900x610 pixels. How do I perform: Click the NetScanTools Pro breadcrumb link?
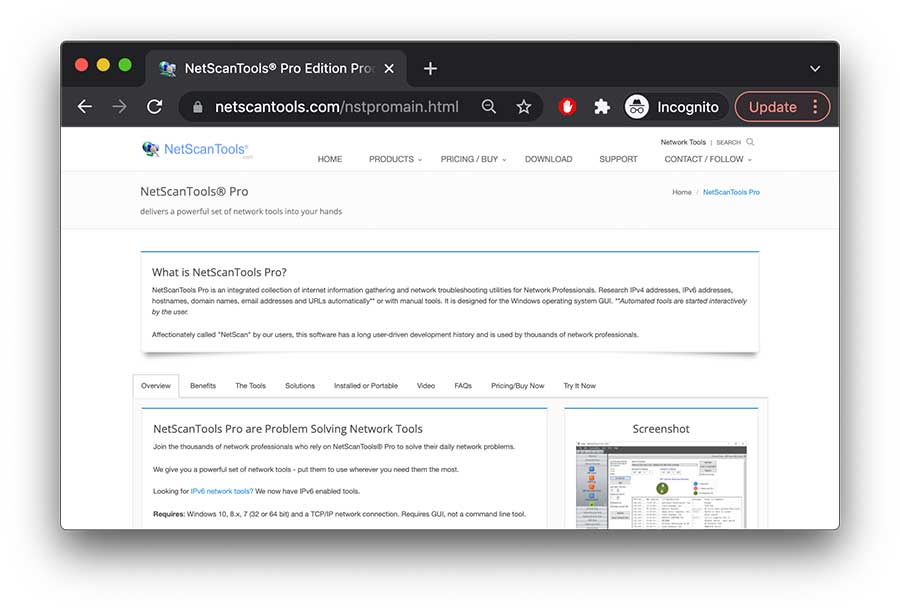tap(731, 191)
